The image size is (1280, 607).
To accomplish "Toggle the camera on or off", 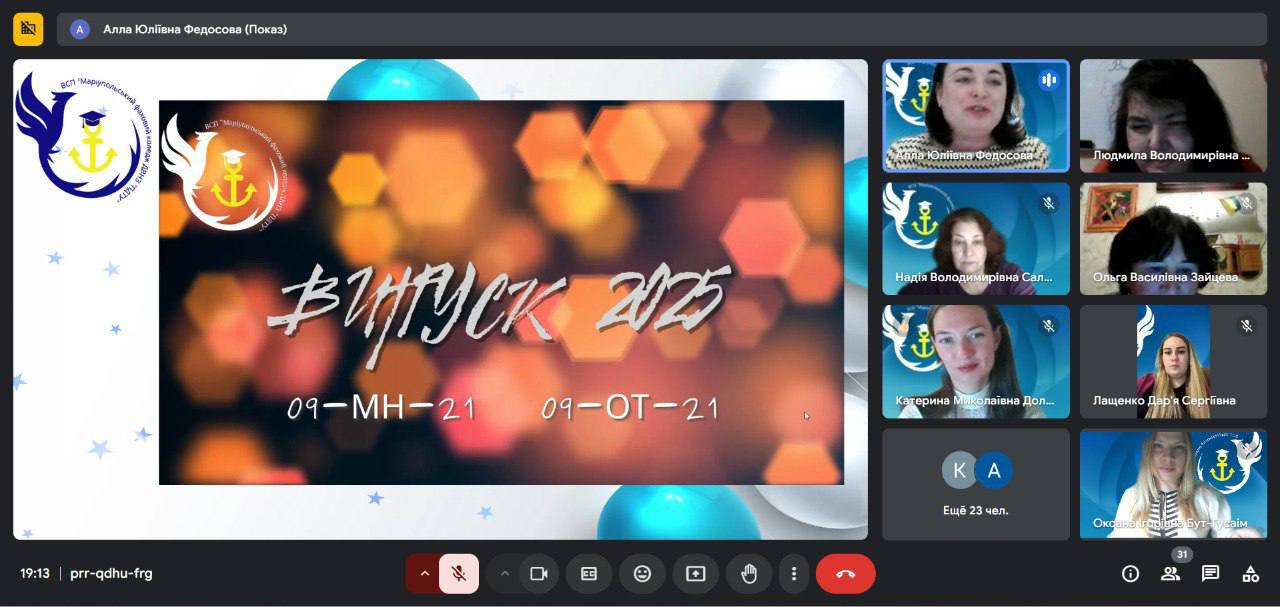I will click(539, 574).
